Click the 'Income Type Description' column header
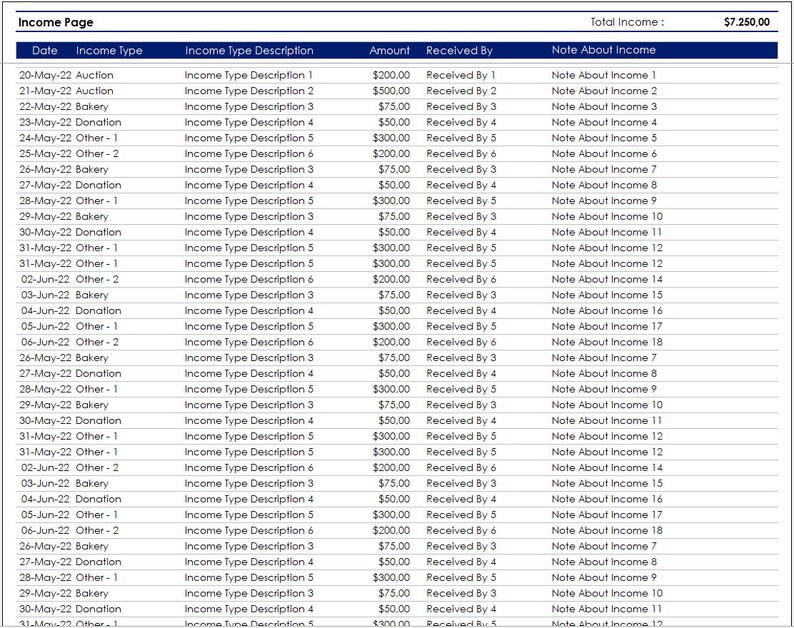Image resolution: width=794 pixels, height=628 pixels. point(249,51)
